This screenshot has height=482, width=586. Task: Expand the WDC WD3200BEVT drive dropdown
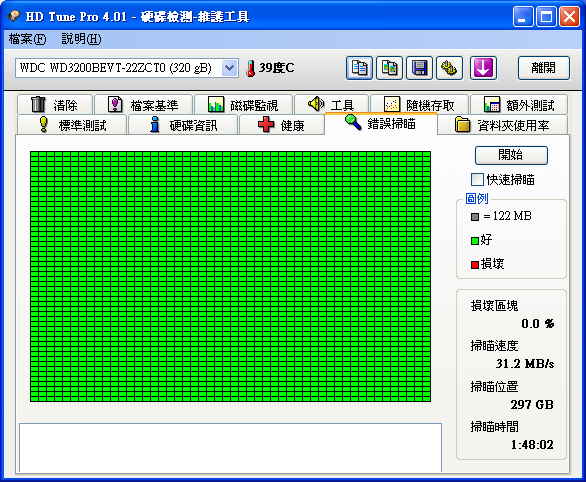pos(229,68)
